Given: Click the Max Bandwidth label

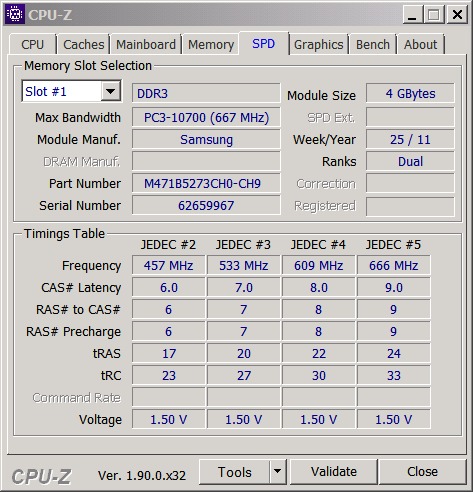Looking at the screenshot, I should pos(78,118).
